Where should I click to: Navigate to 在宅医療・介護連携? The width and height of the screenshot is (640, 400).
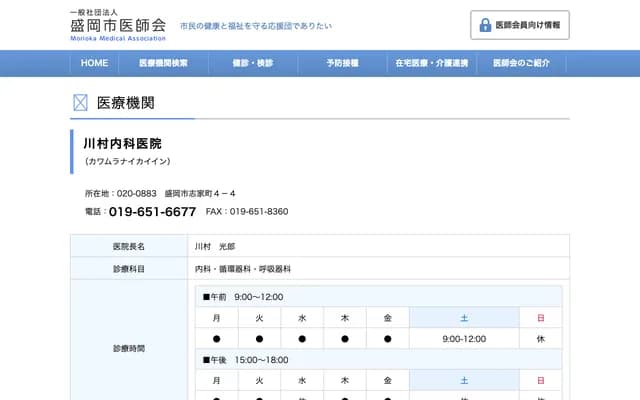tap(431, 63)
